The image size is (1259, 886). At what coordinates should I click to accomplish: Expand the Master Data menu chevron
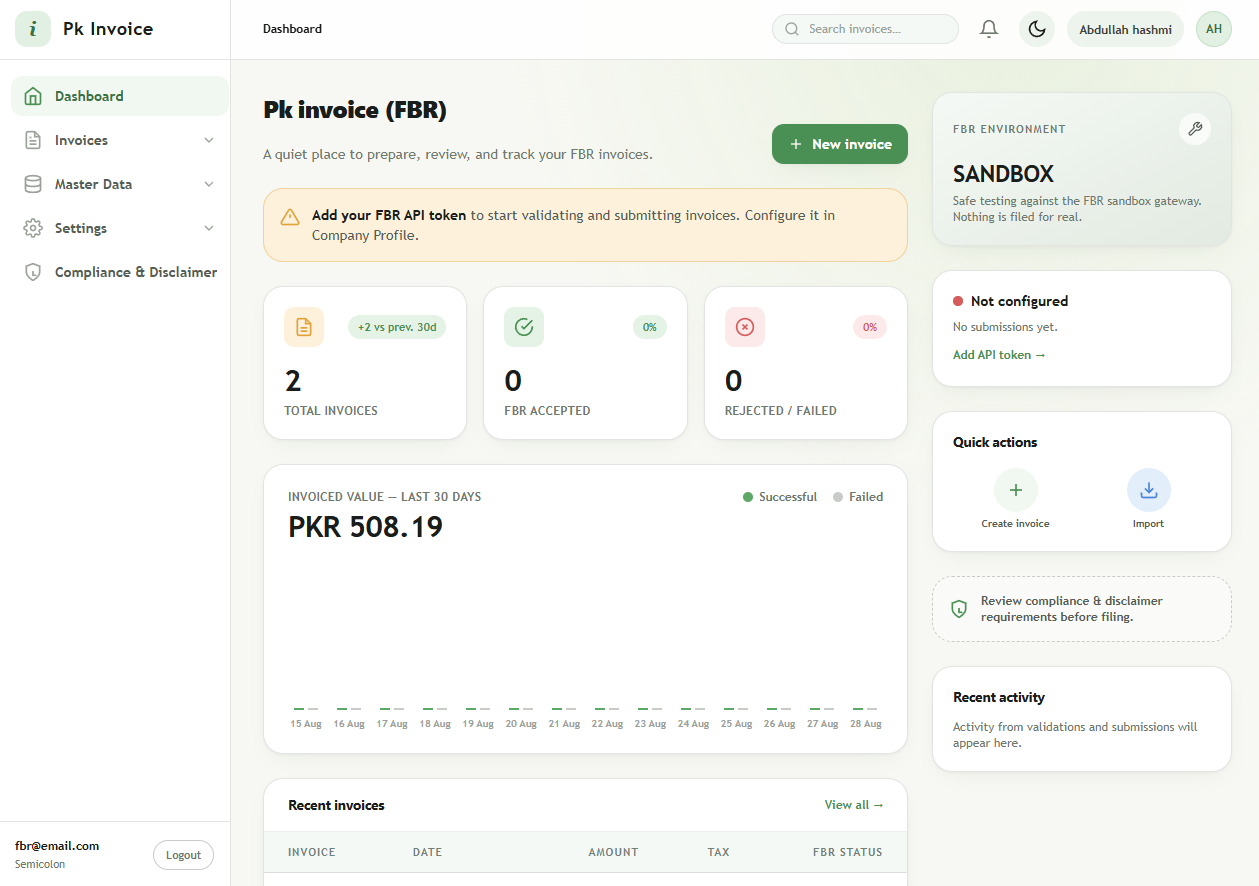209,184
